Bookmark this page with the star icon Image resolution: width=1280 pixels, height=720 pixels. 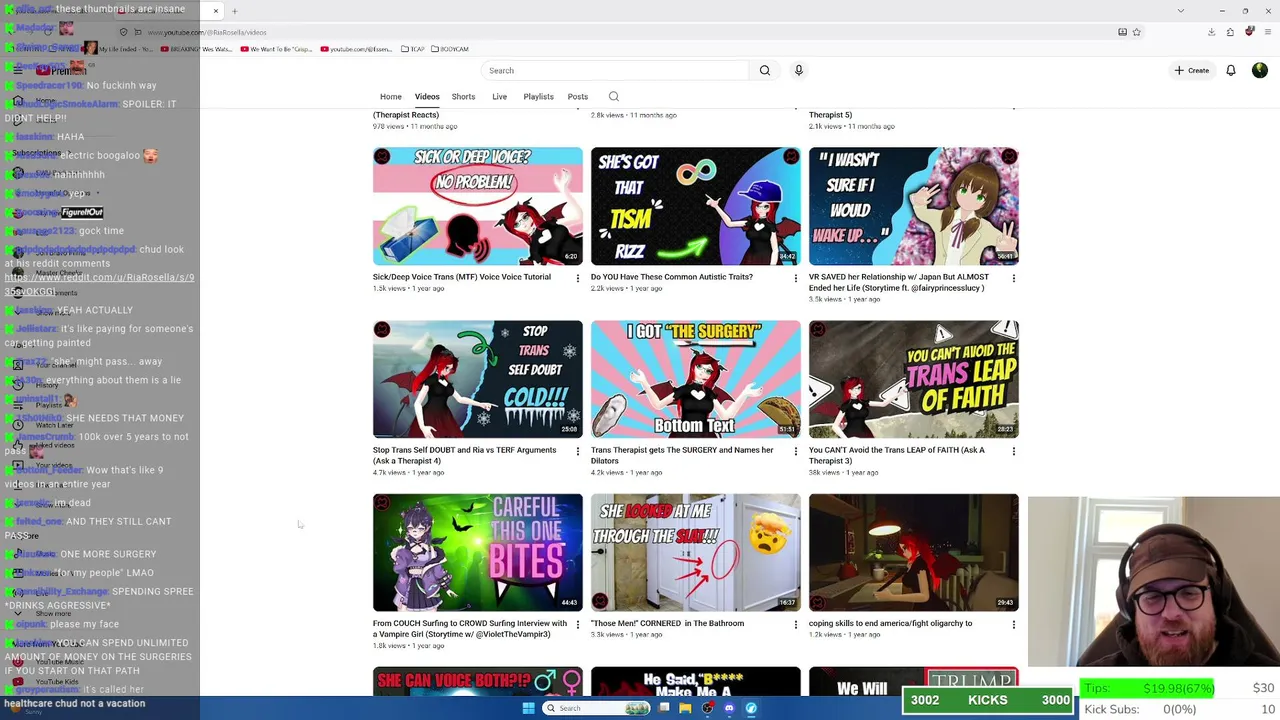pyautogui.click(x=1136, y=32)
